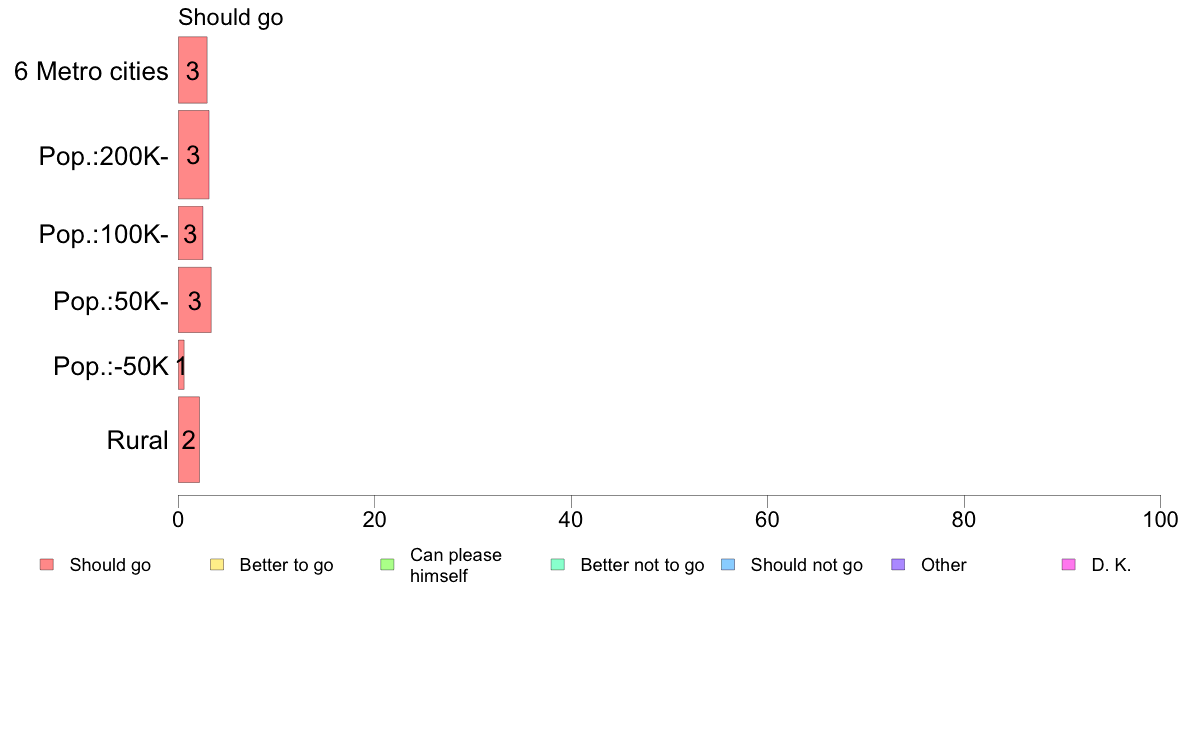This screenshot has height=736, width=1188.
Task: Click the 40 tick on x-axis
Action: click(571, 519)
